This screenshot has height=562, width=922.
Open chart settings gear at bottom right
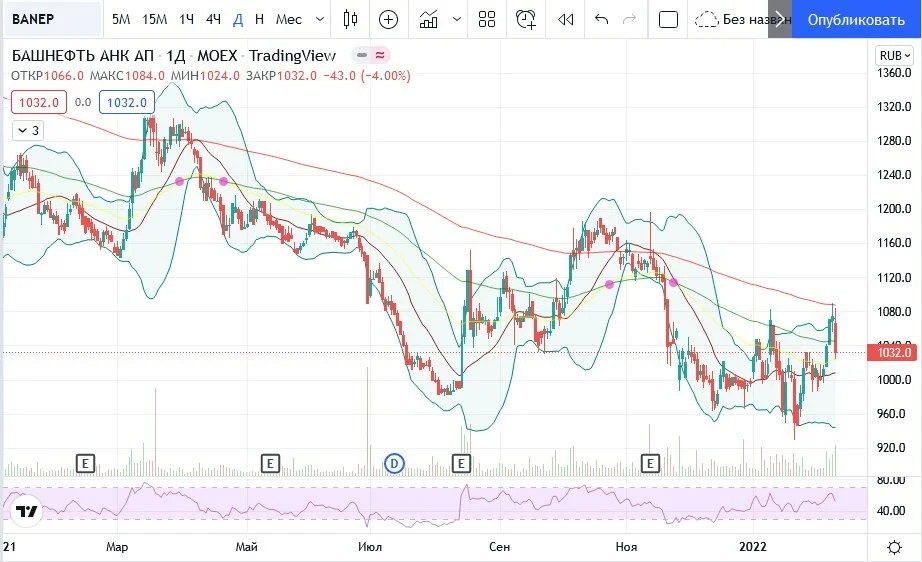click(894, 547)
